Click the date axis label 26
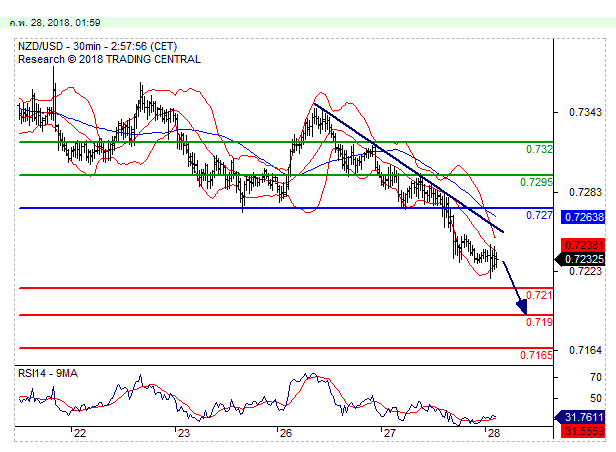This screenshot has width=616, height=452. point(286,433)
